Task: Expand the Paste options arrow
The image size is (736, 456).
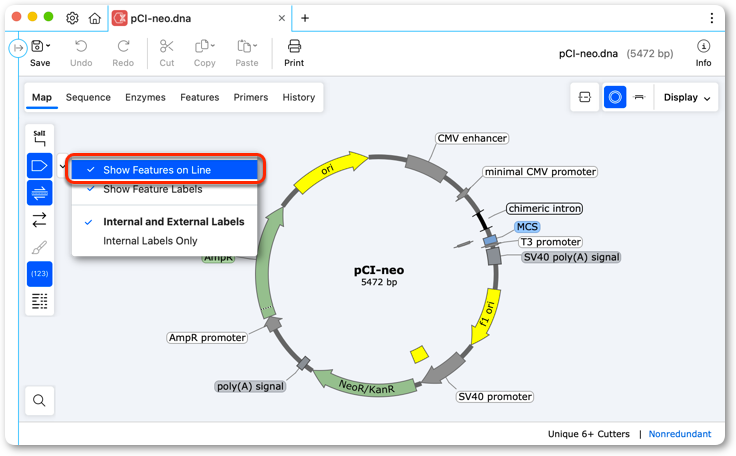Action: (x=255, y=46)
